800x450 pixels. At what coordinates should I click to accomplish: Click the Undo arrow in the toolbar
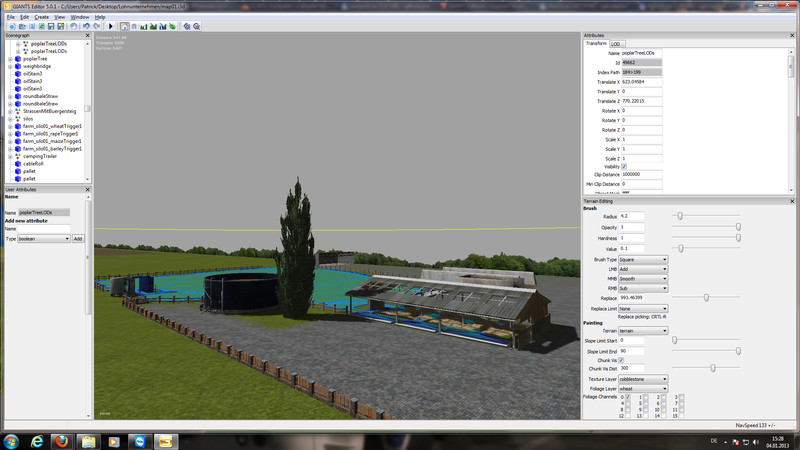click(x=86, y=26)
